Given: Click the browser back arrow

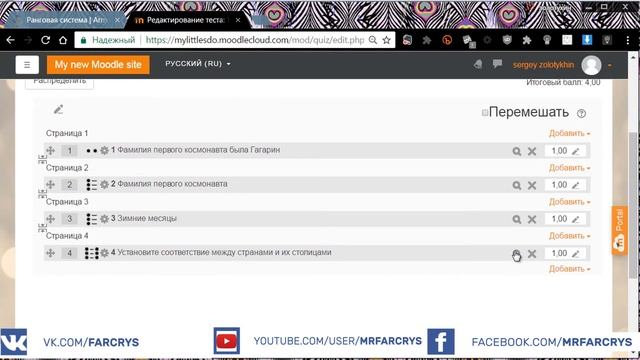Looking at the screenshot, I should (x=11, y=40).
